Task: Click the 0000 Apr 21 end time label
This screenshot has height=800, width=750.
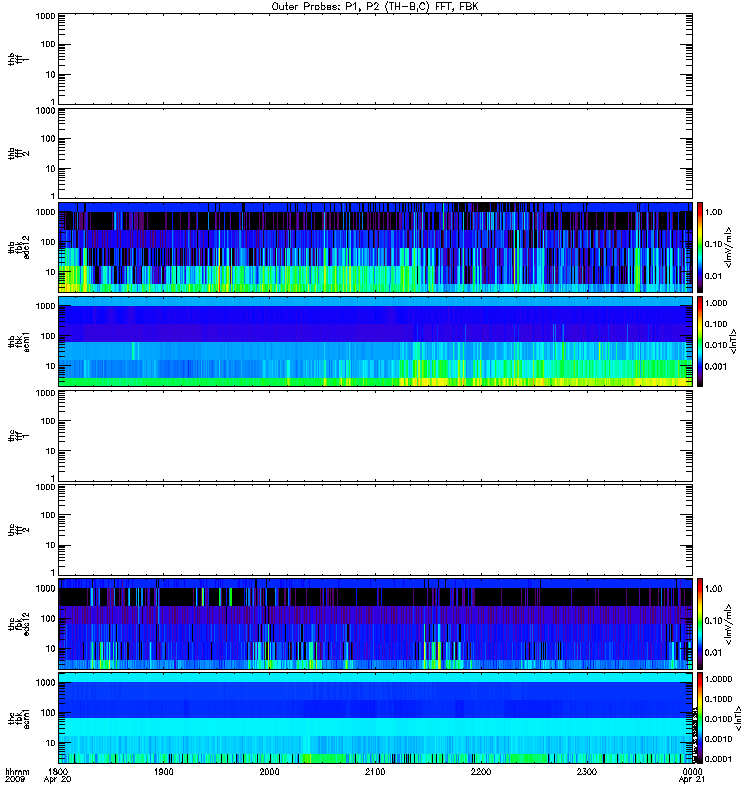Action: pos(692,776)
